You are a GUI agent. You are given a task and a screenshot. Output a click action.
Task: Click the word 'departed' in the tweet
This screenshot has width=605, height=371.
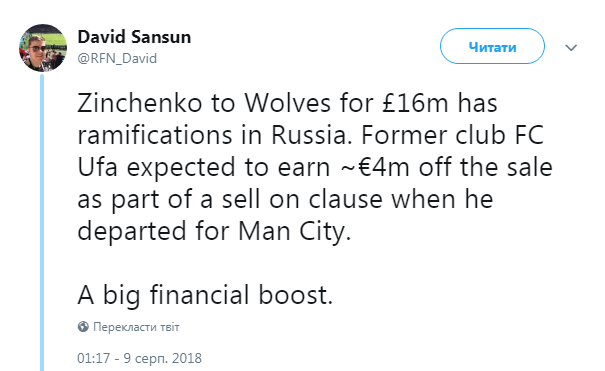(x=132, y=231)
